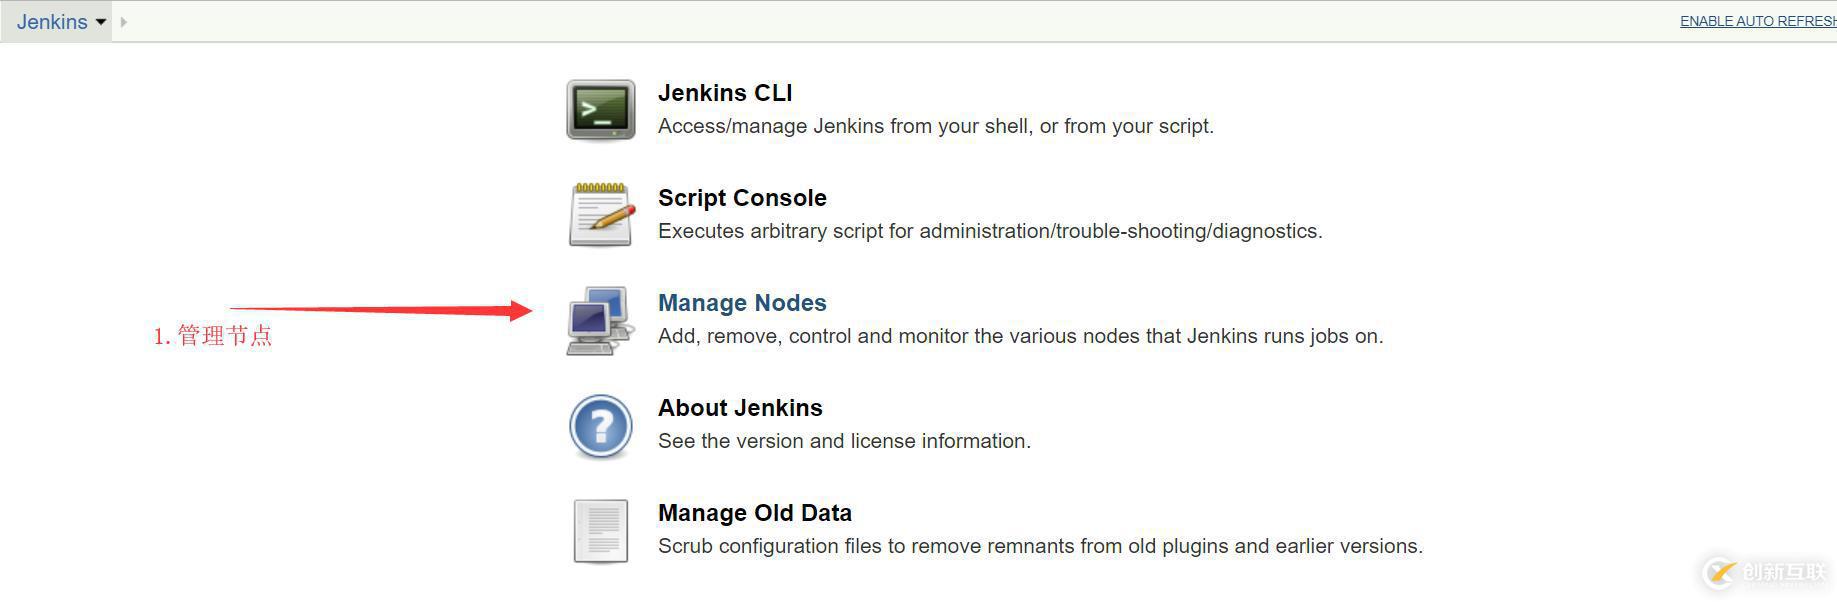
Task: Click the 'See the version and license' description
Action: [x=844, y=441]
